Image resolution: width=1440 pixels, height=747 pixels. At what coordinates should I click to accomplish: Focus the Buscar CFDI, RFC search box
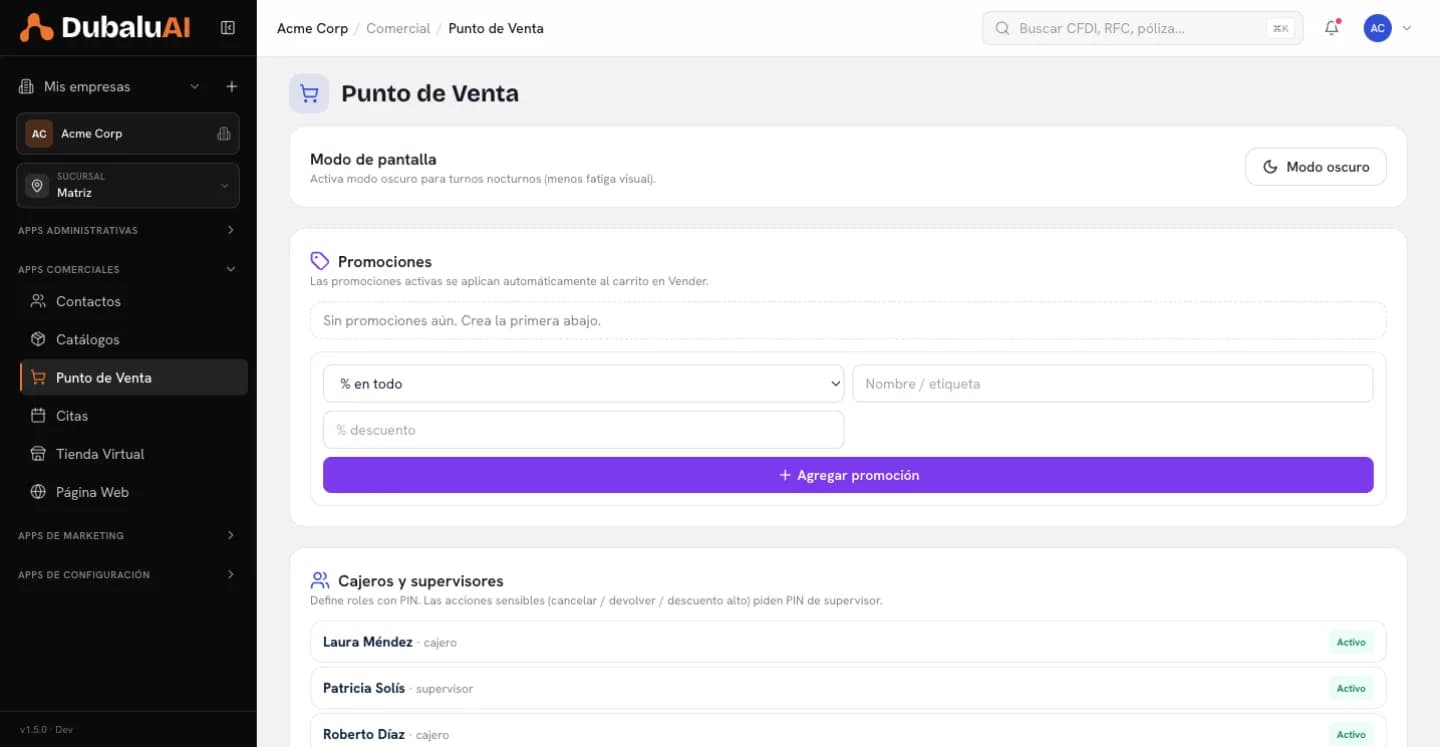pyautogui.click(x=1143, y=29)
